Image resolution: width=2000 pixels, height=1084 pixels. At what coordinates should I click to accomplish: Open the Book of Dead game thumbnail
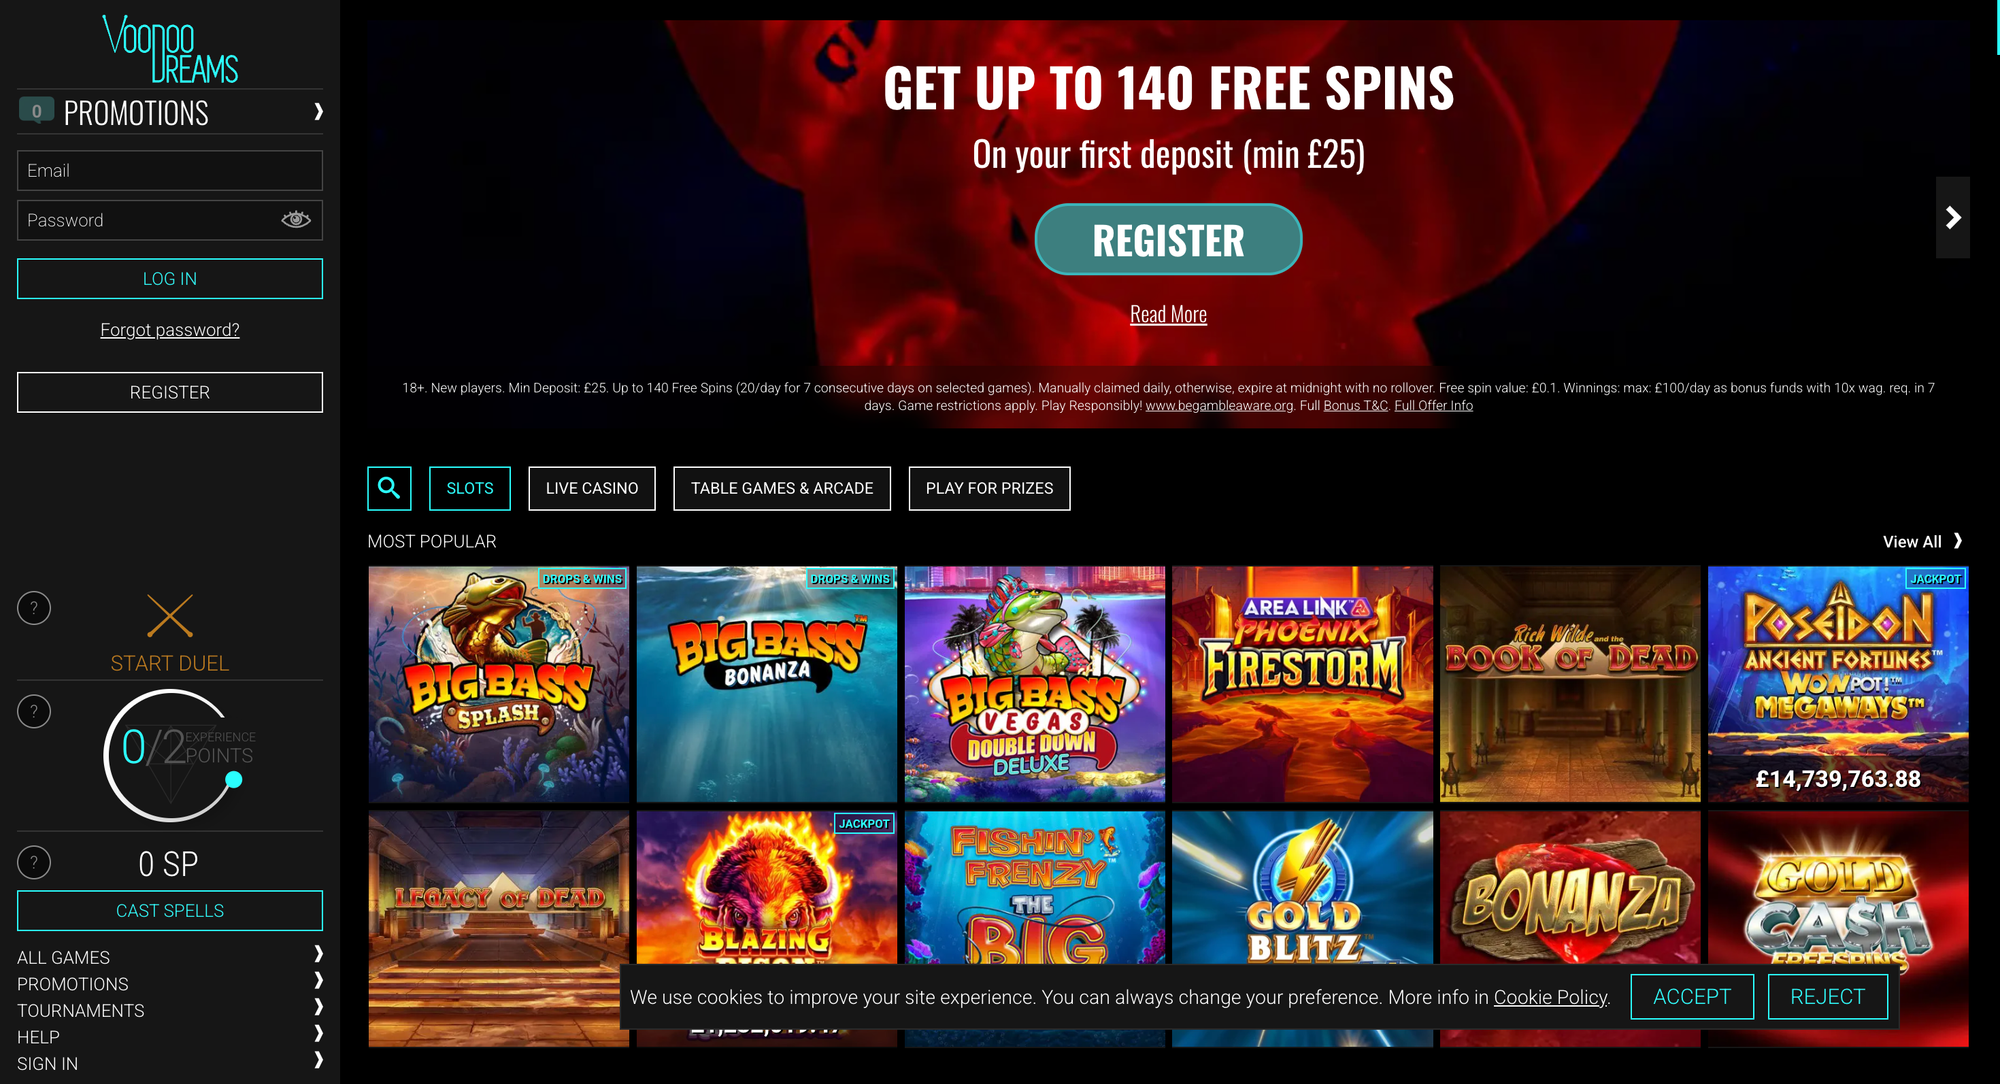click(1570, 684)
